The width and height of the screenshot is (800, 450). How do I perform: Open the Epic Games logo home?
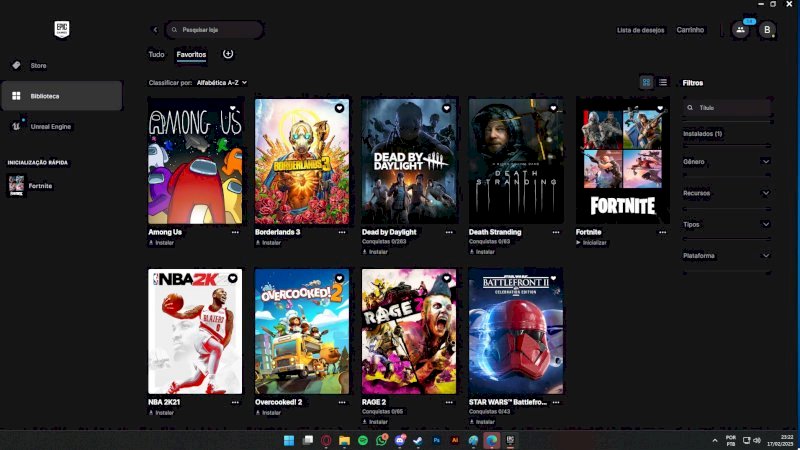[x=62, y=29]
